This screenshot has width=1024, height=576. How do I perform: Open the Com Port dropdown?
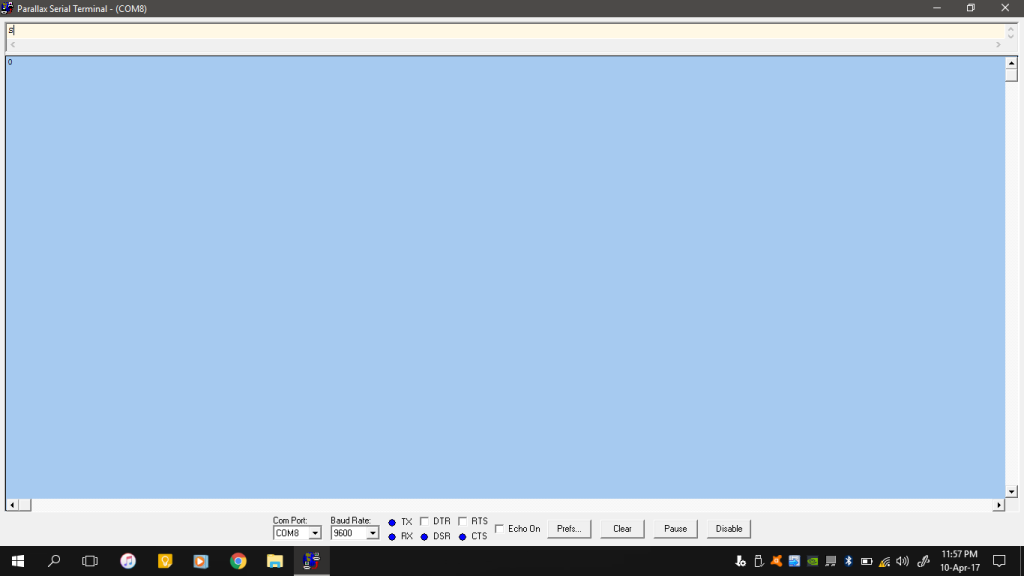[x=316, y=532]
